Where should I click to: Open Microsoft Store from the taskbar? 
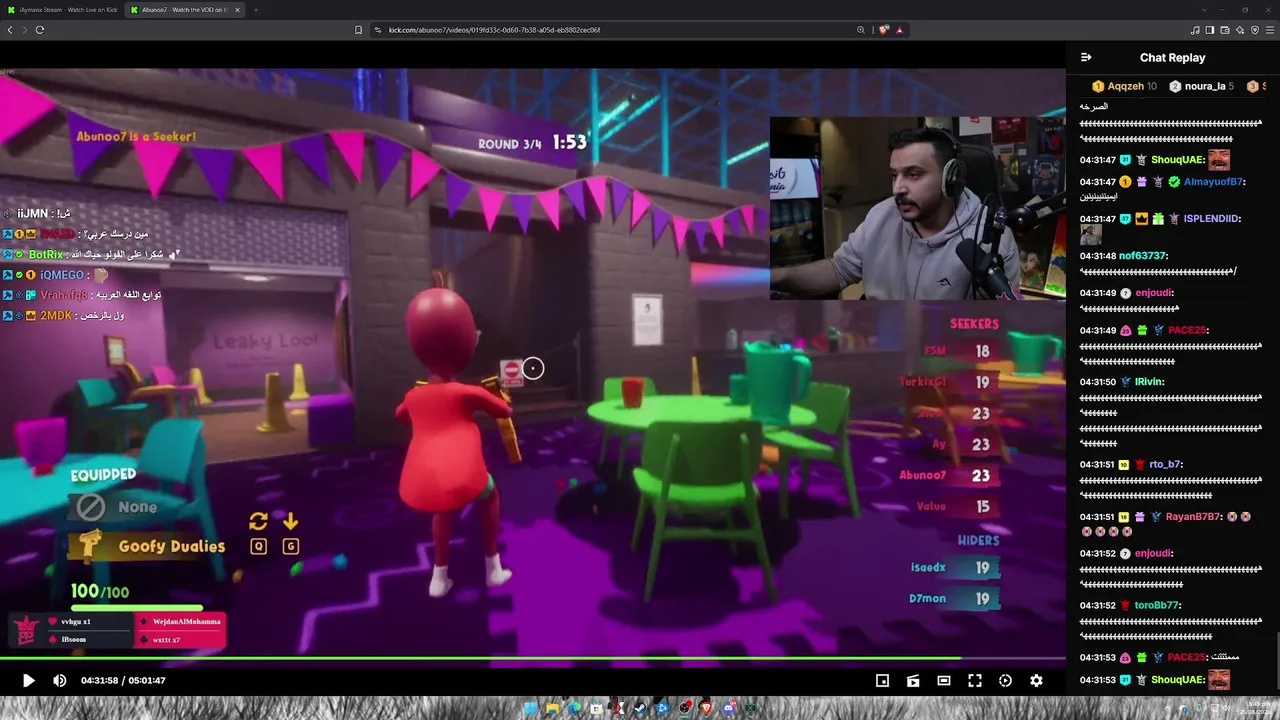[596, 709]
